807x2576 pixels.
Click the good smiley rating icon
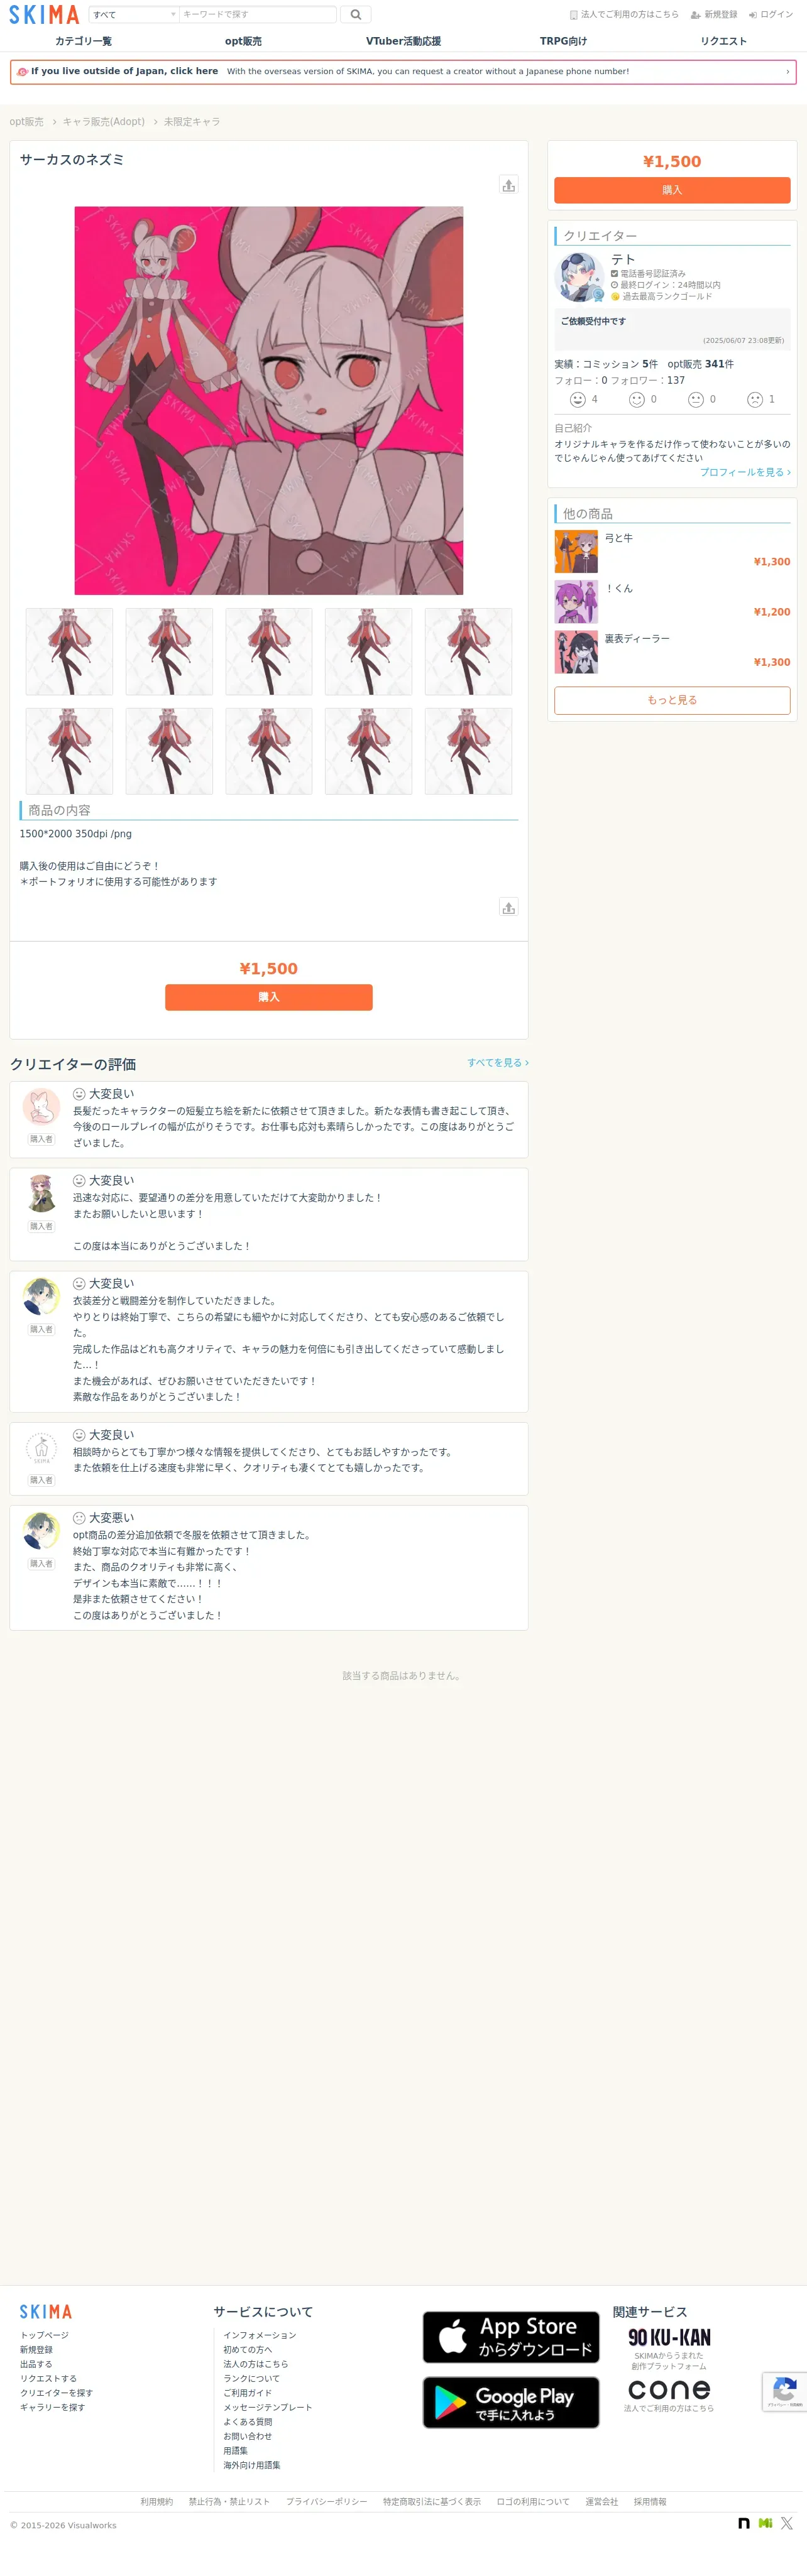pyautogui.click(x=637, y=400)
